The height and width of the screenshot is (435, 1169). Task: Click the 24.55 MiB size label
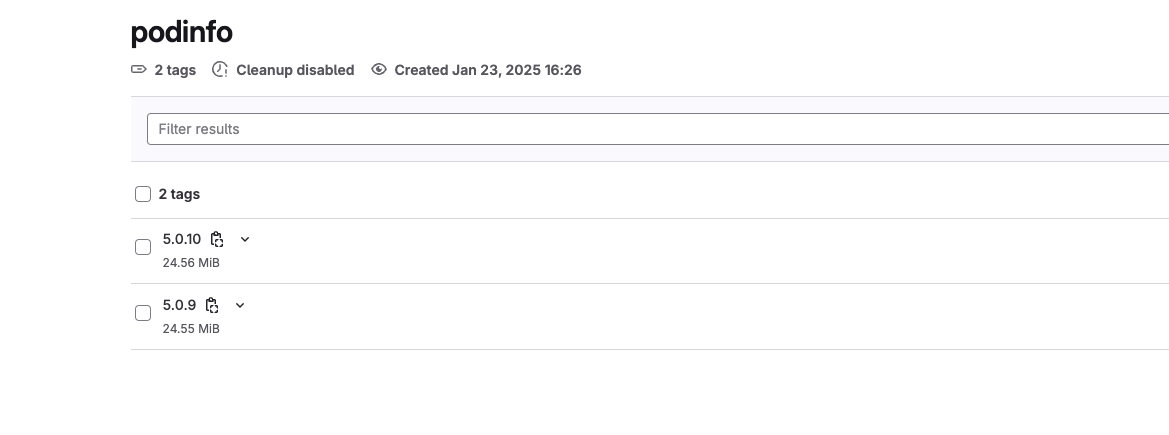[191, 328]
